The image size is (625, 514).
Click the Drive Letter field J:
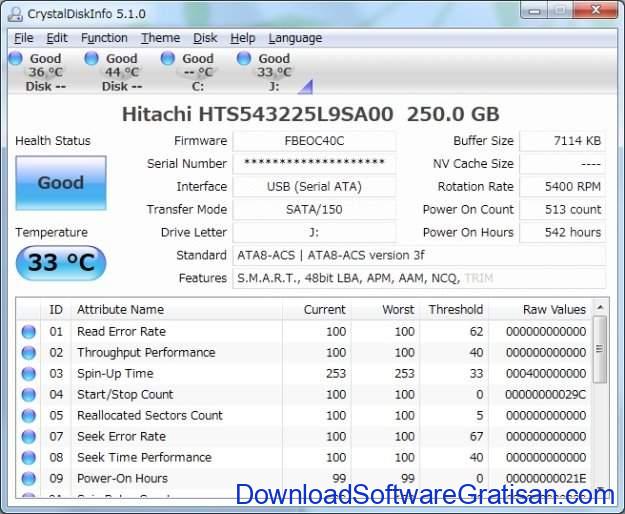click(314, 232)
